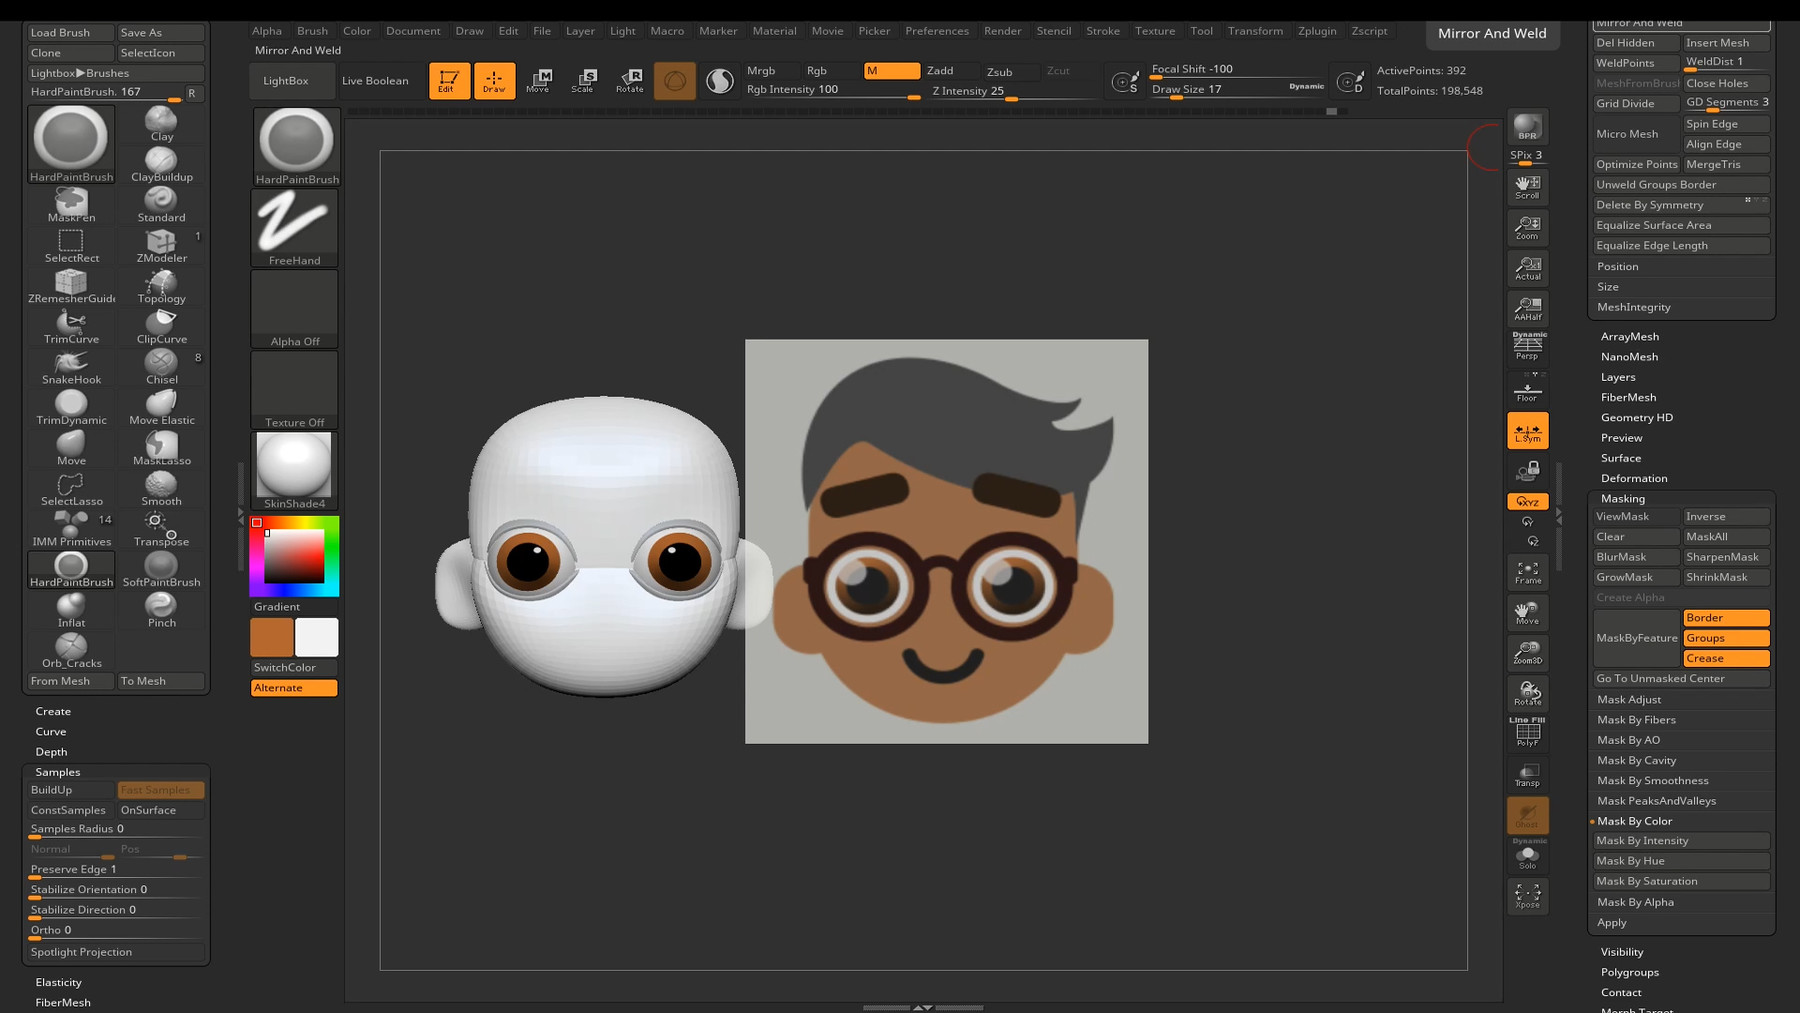Activate the Scale mode icon in top toolbar
Screen dimensions: 1800x1013
(583, 80)
